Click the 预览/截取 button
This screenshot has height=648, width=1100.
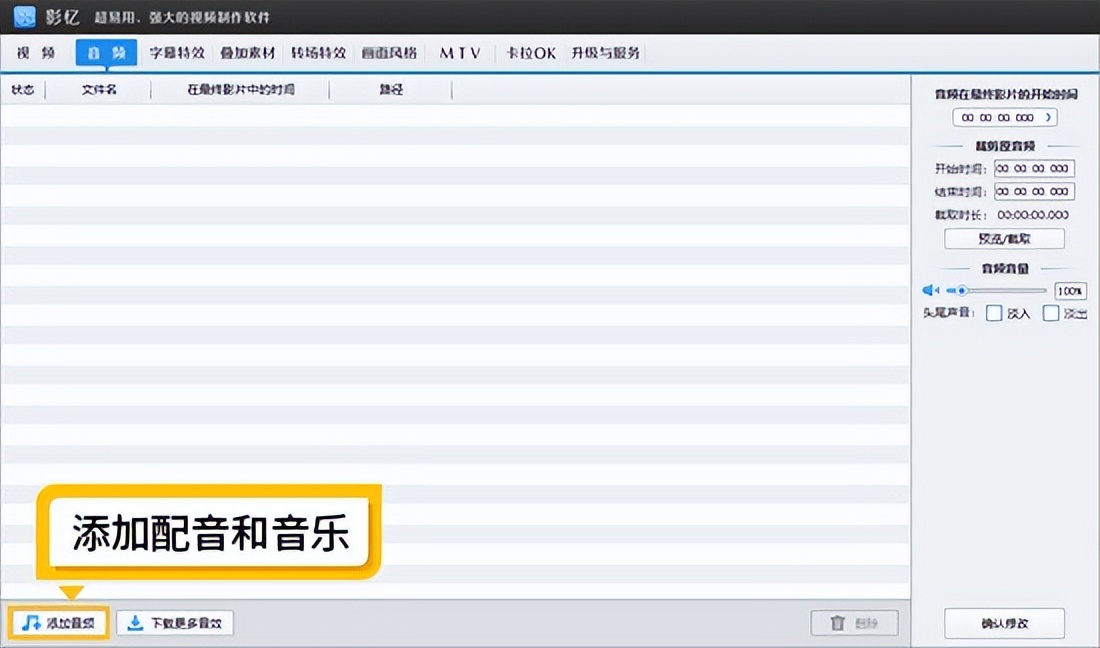click(x=1004, y=239)
